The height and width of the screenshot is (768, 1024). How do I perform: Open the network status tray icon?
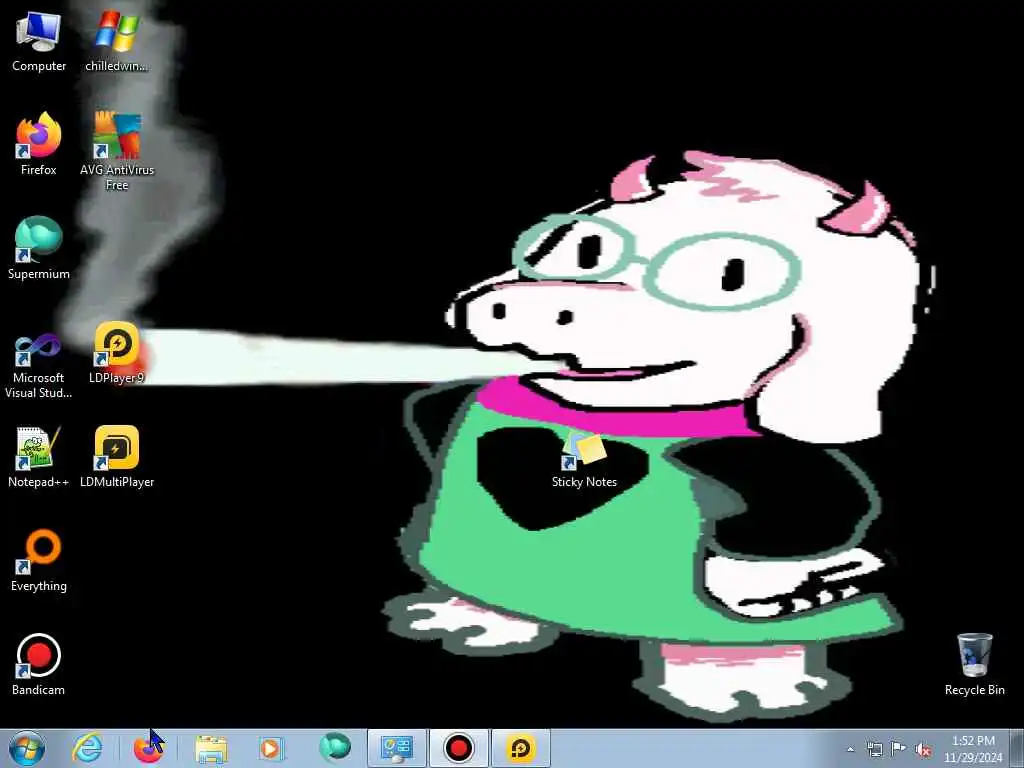point(874,749)
